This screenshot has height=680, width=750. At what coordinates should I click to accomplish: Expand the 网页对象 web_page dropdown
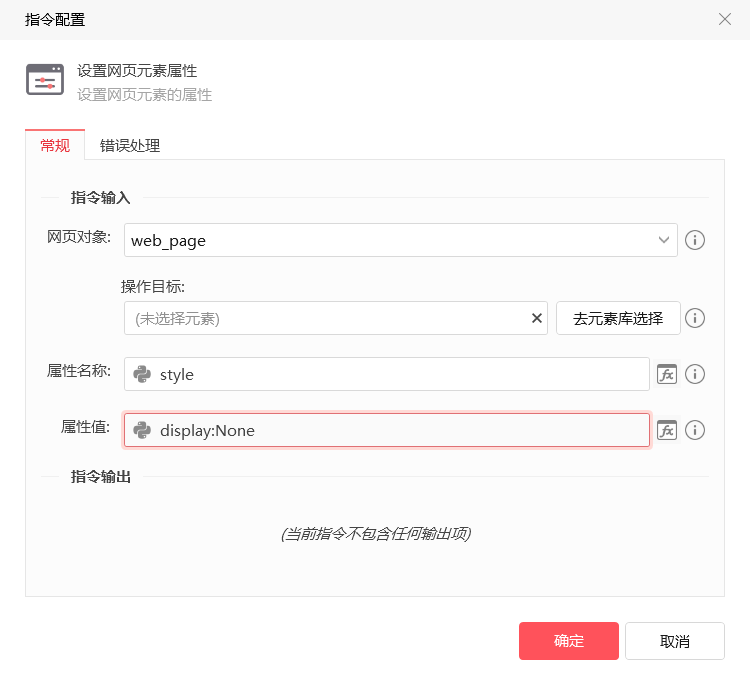[664, 240]
